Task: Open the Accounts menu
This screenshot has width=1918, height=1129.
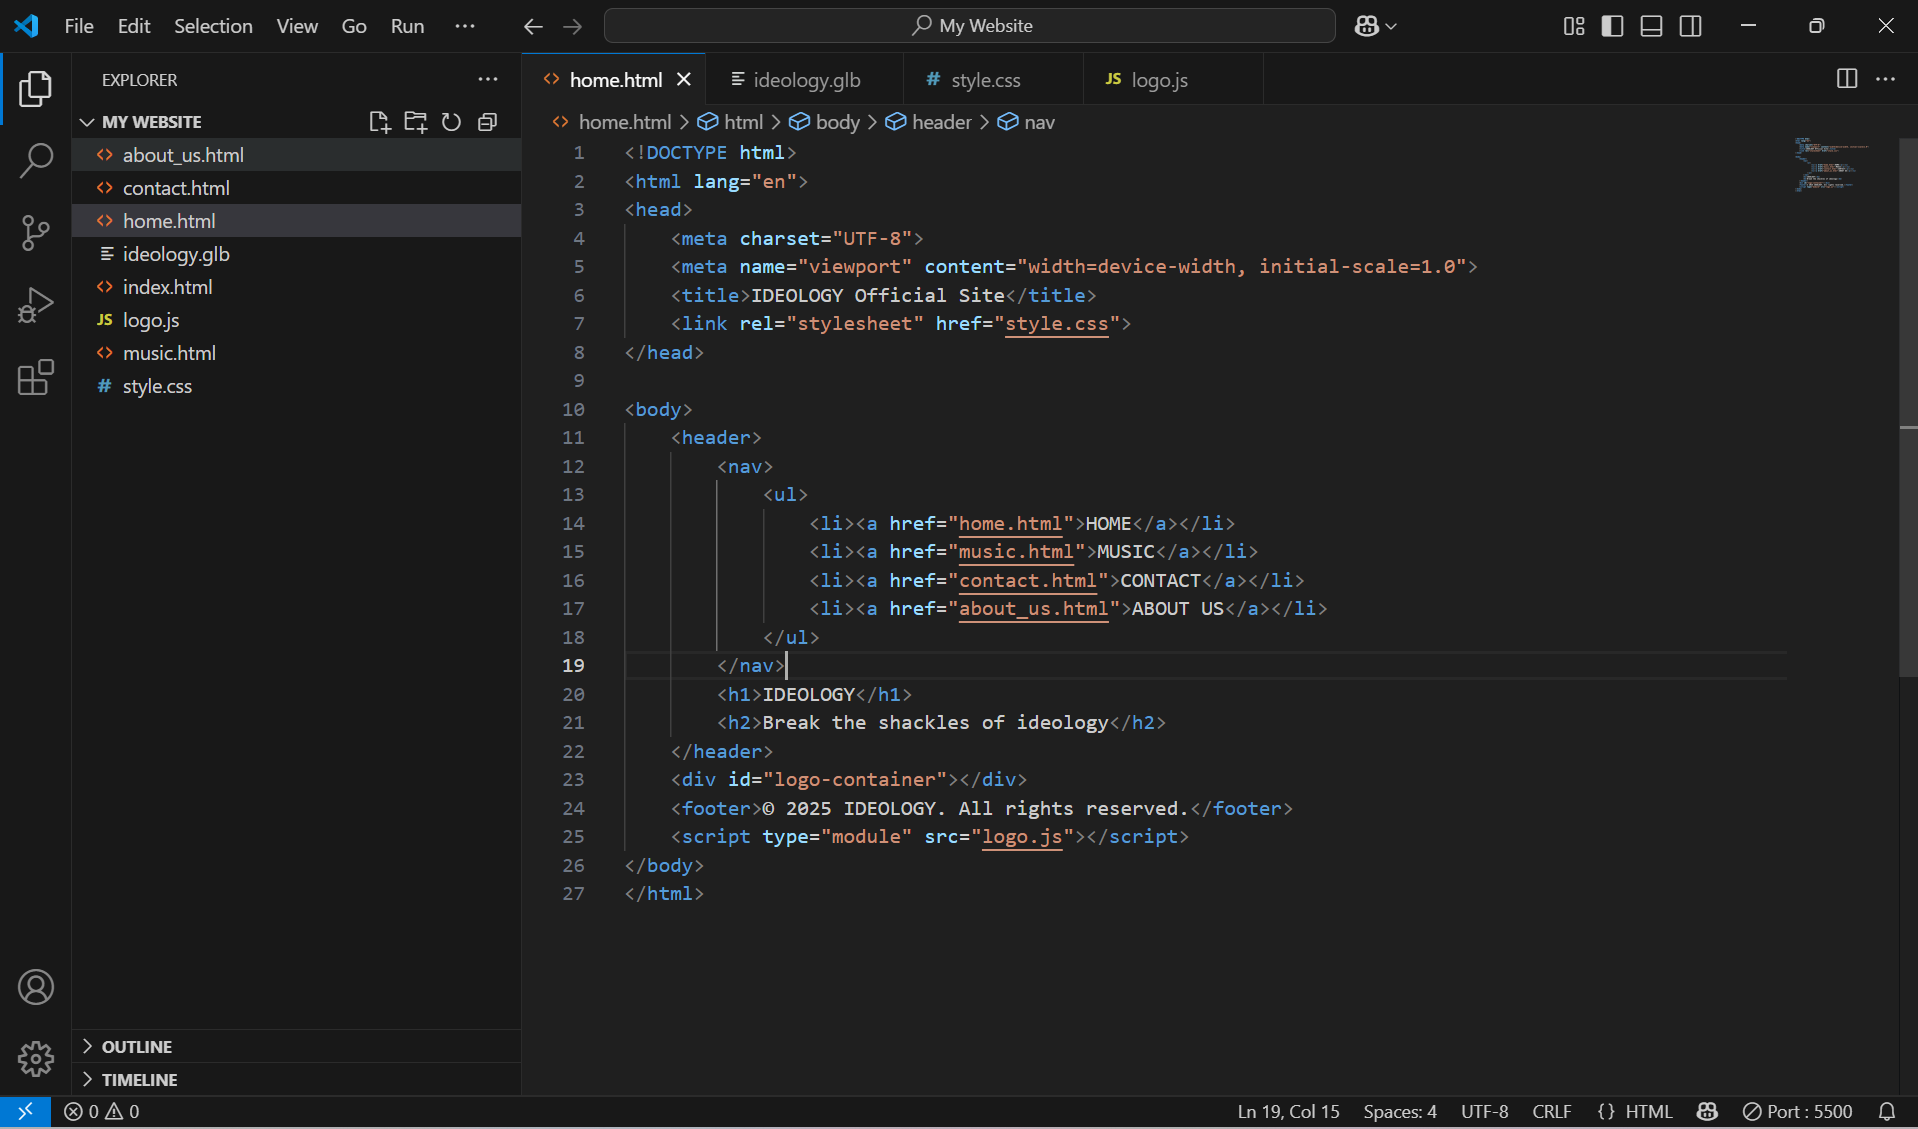Action: click(35, 987)
